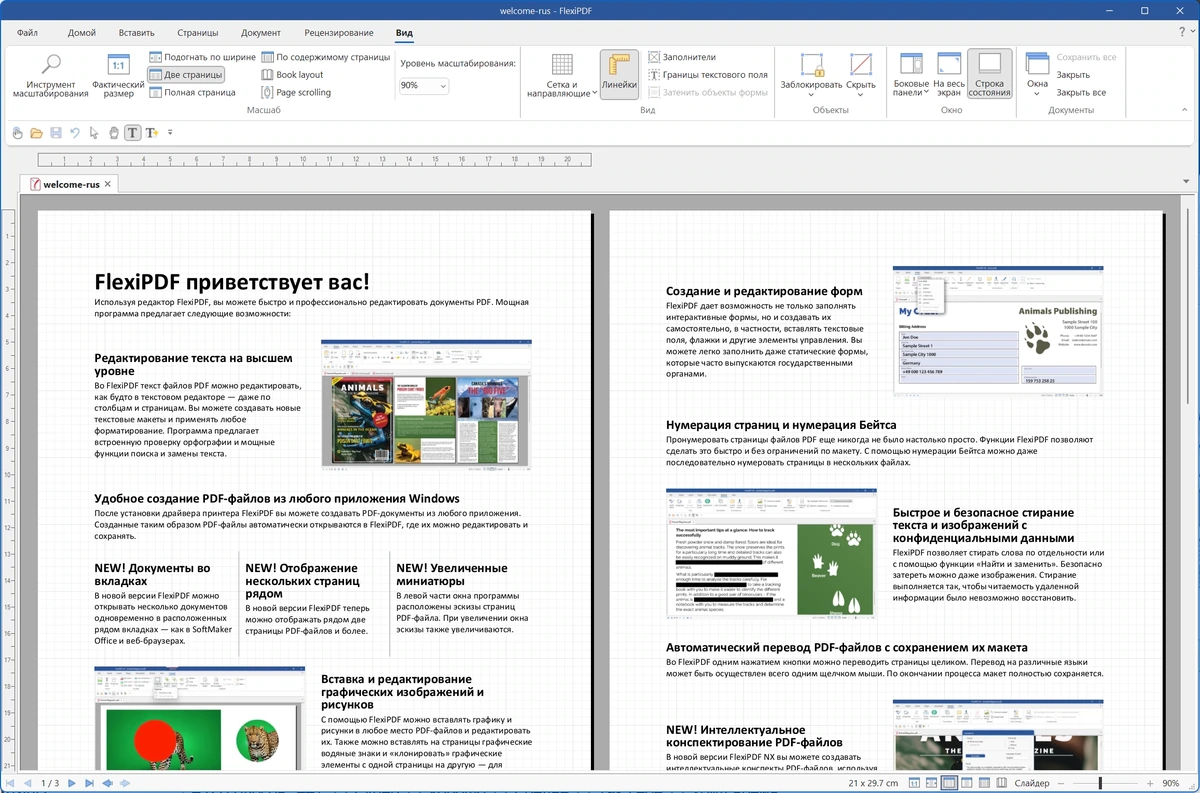Image resolution: width=1200 pixels, height=793 pixels.
Task: Select the text edit T tool
Action: click(x=133, y=132)
